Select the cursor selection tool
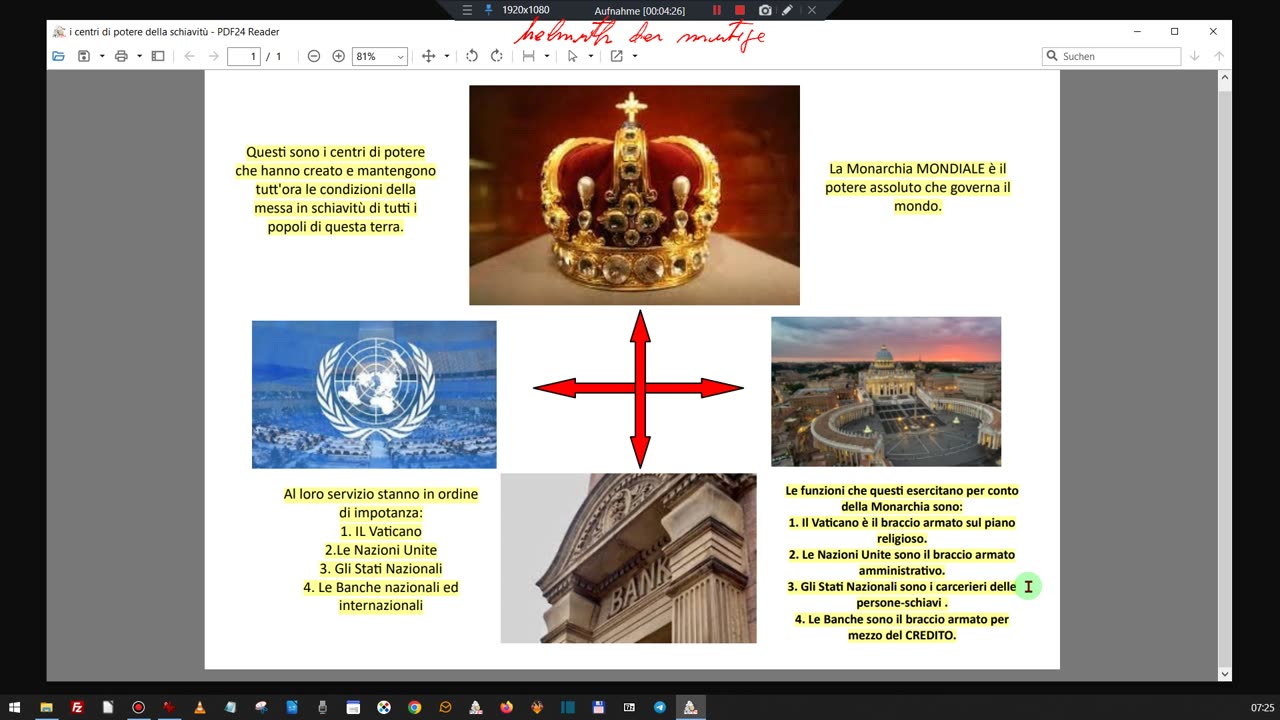Viewport: 1280px width, 720px height. click(x=572, y=56)
